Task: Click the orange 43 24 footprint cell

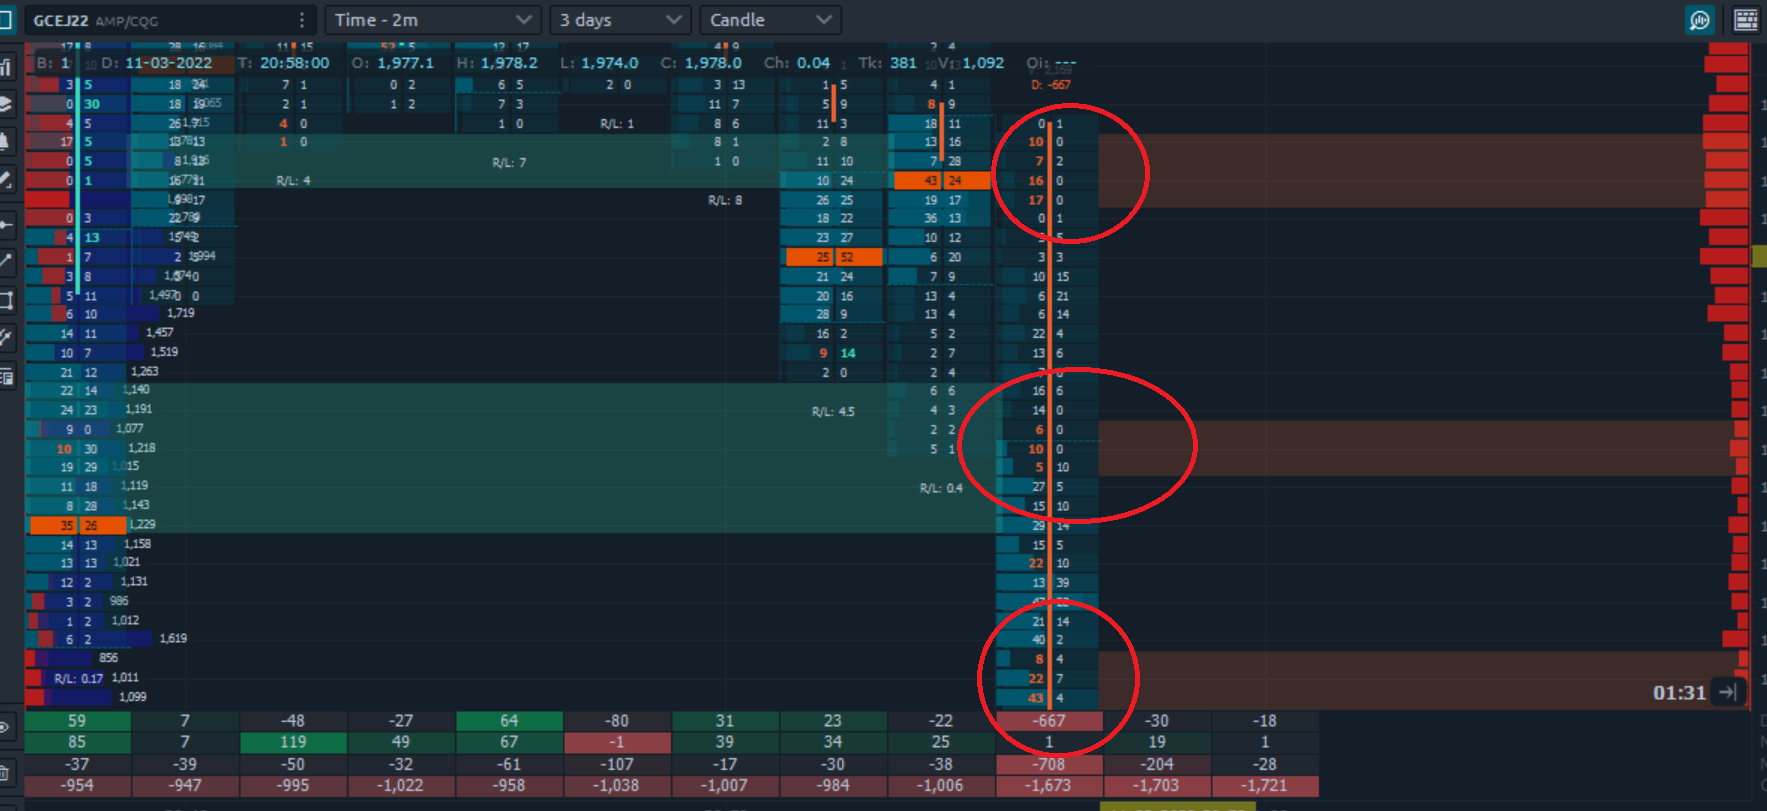Action: point(942,181)
